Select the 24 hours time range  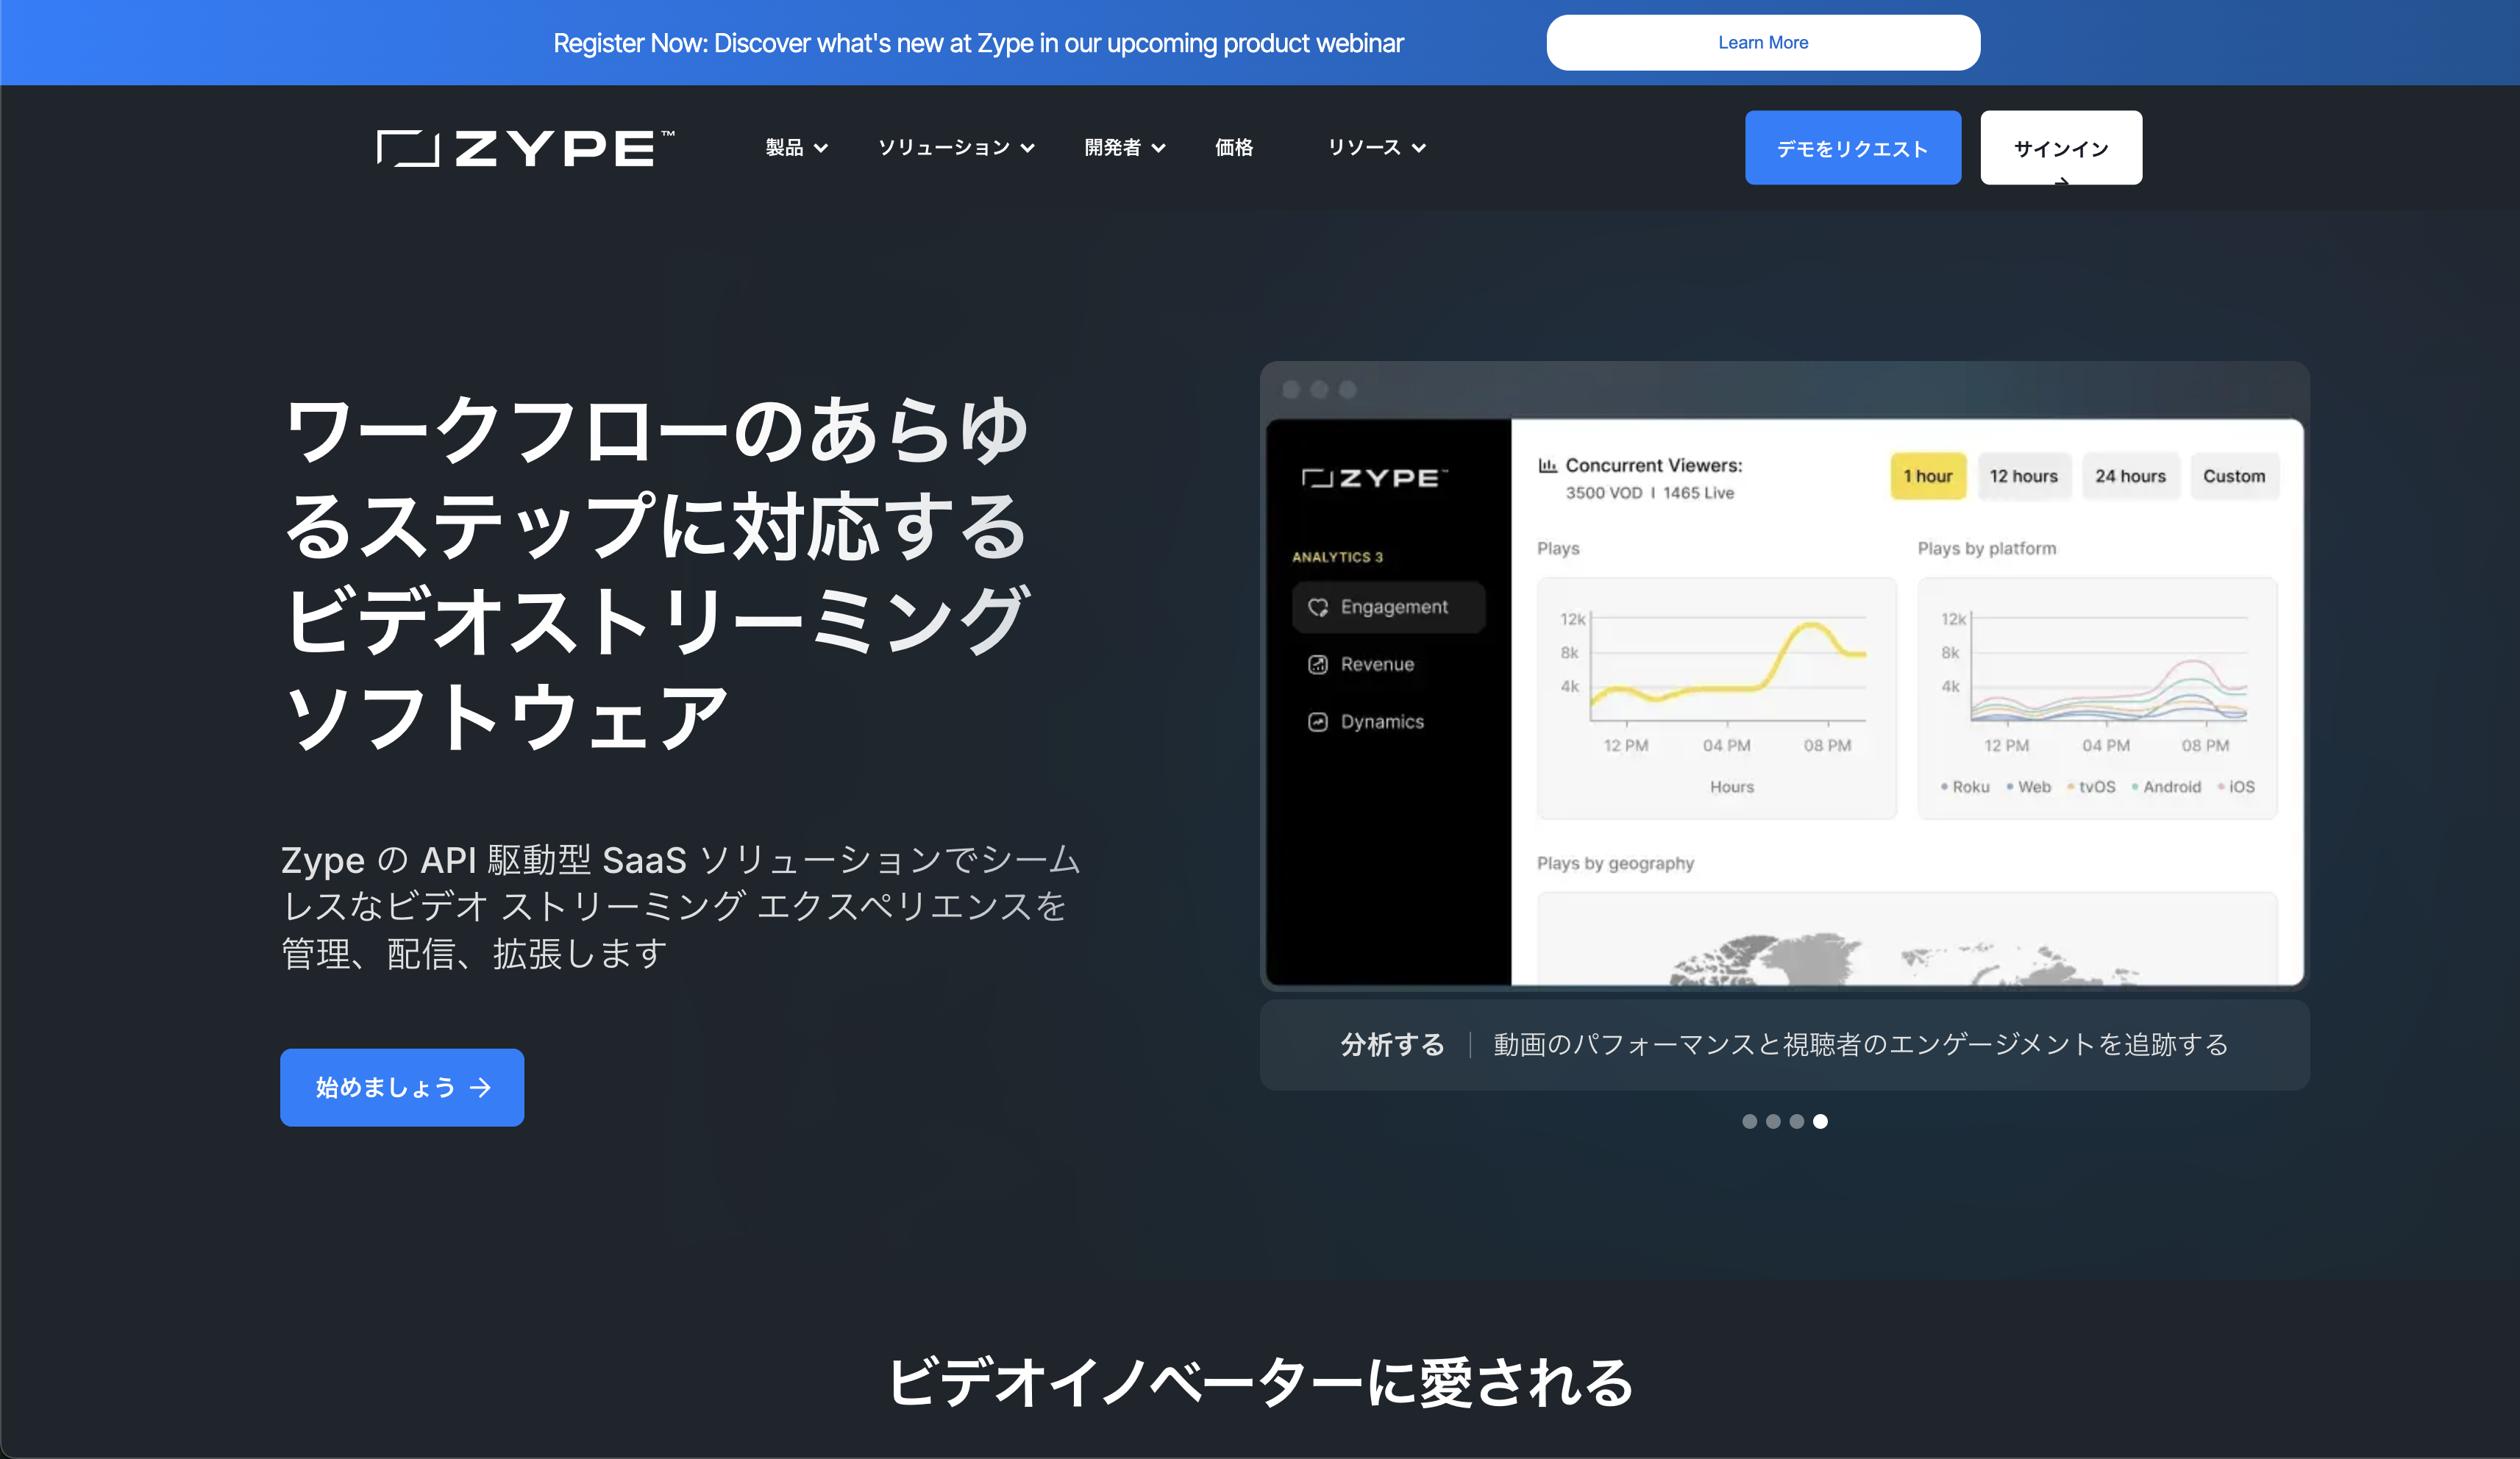pyautogui.click(x=2130, y=476)
